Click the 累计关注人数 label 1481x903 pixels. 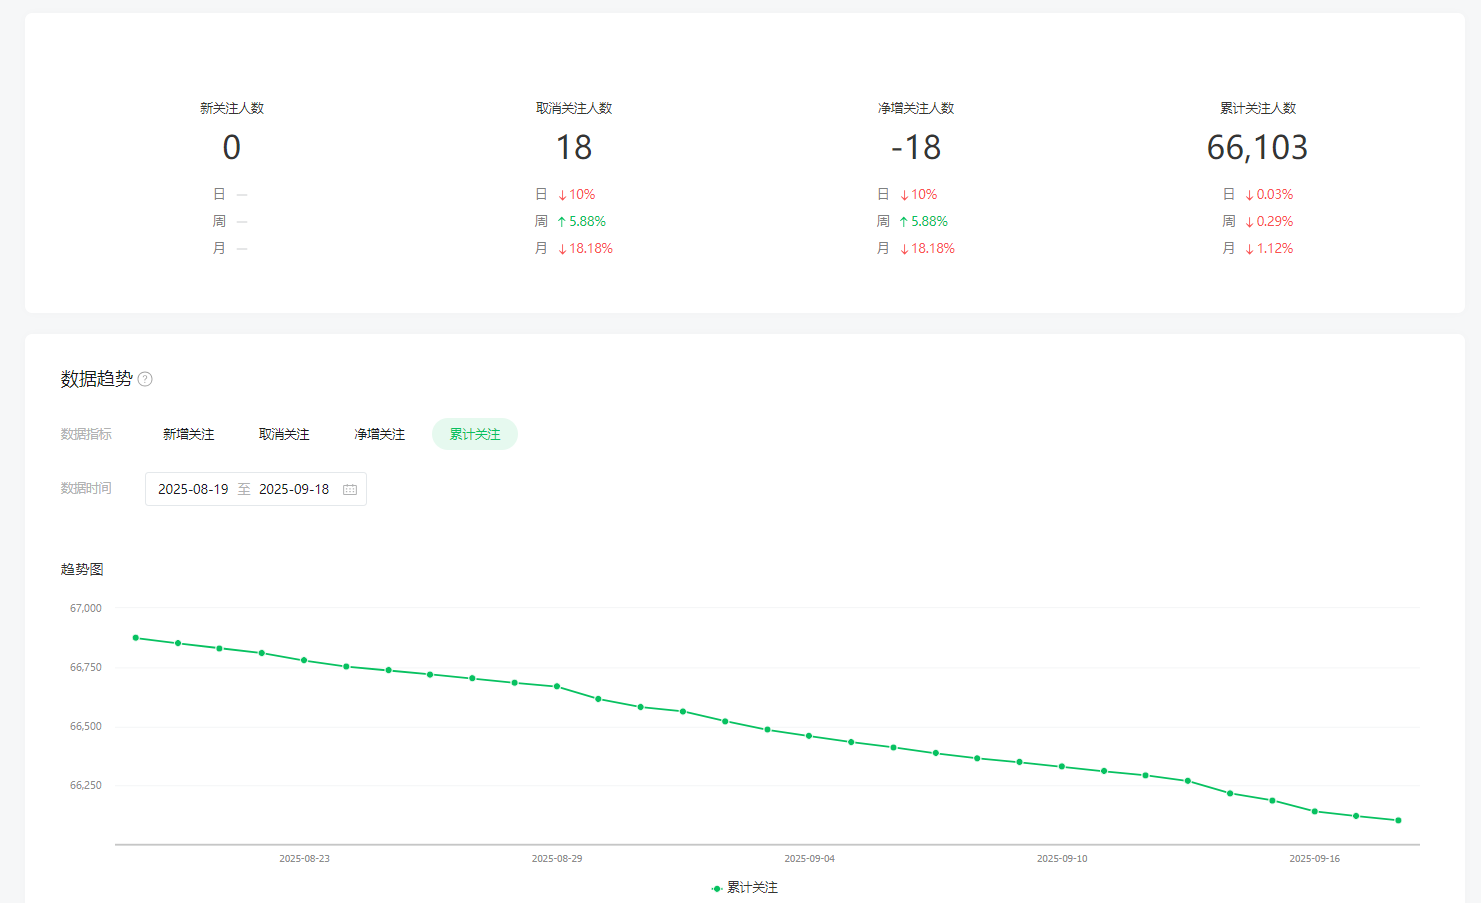click(x=1258, y=108)
